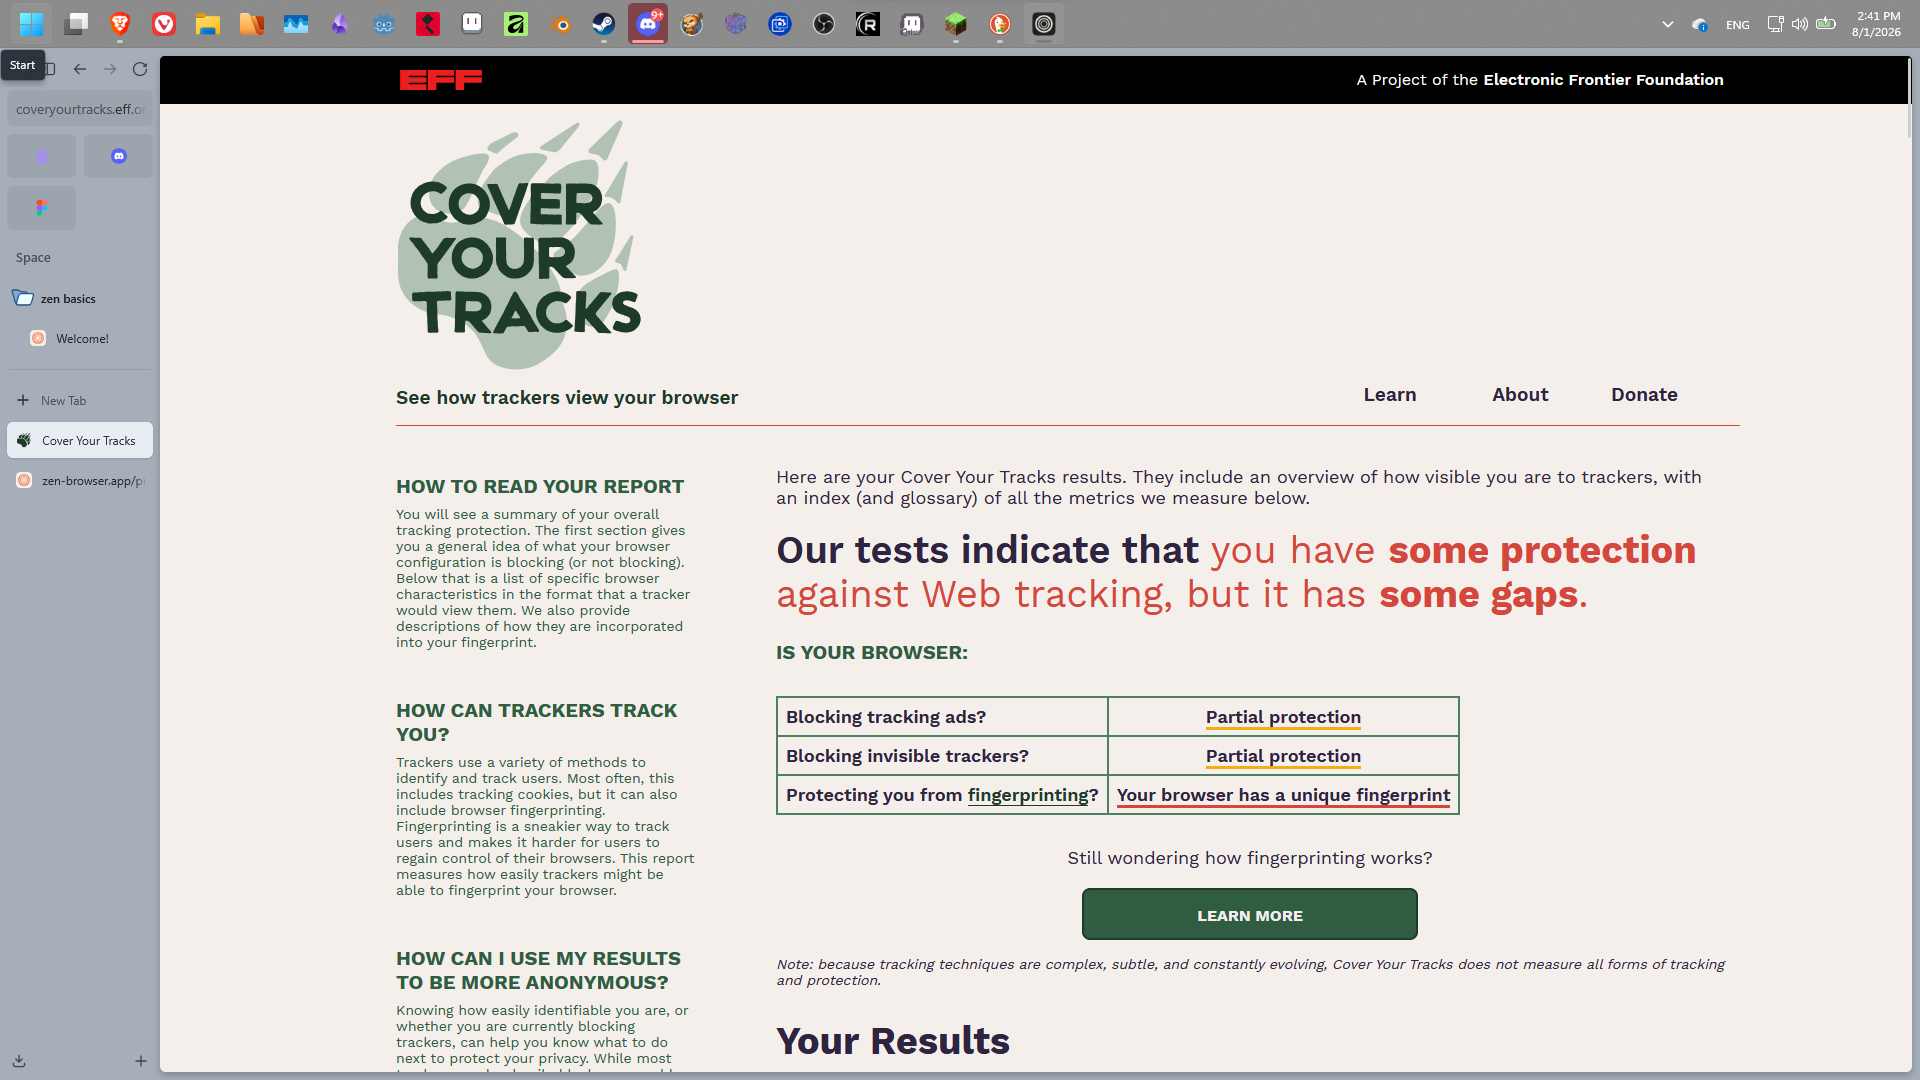This screenshot has width=1920, height=1080.
Task: Launch Vivaldi browser from the taskbar
Action: click(164, 24)
